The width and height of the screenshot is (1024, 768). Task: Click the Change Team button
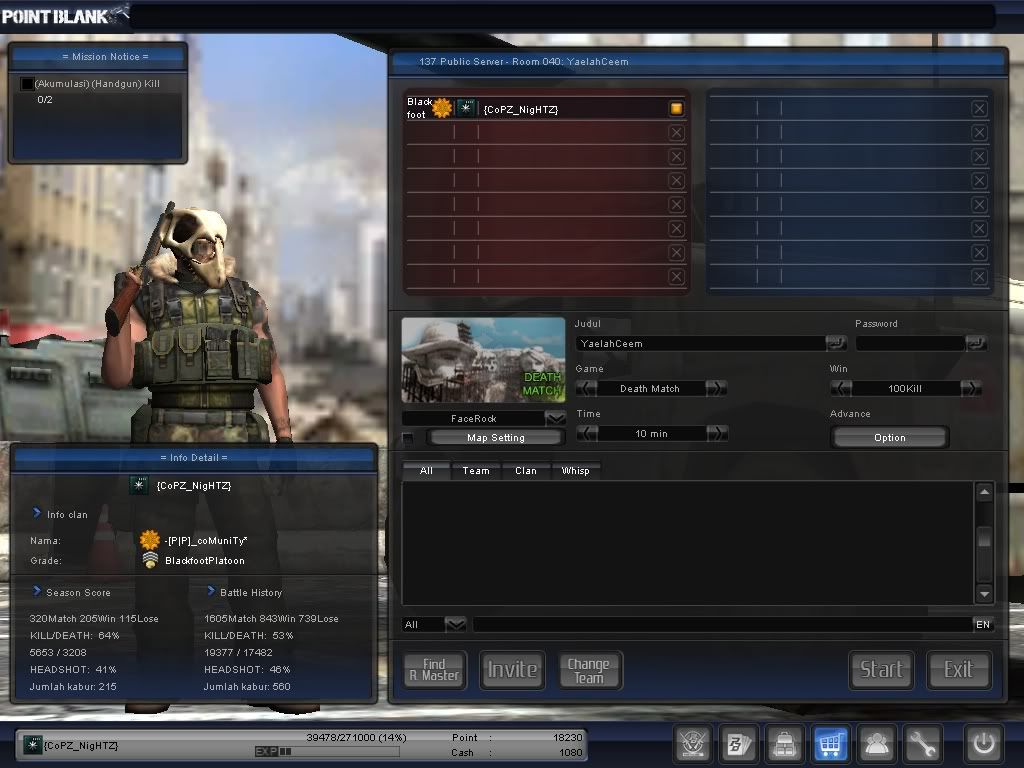tap(590, 669)
